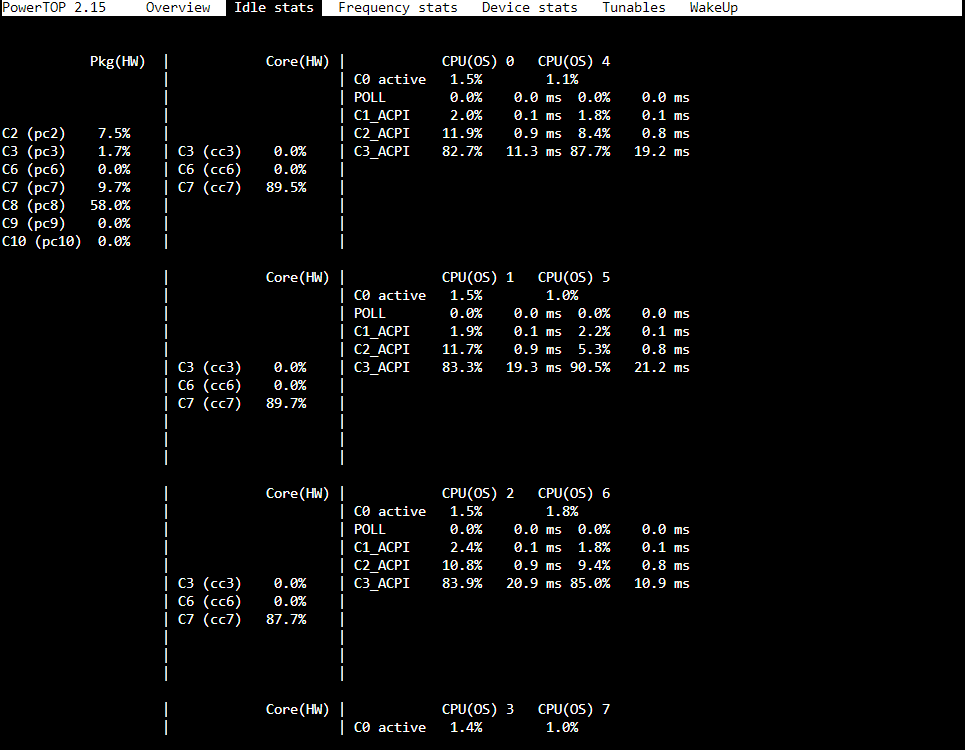
Task: Click the 90.5% C3_ACPI value of CPU 5
Action: [x=590, y=367]
